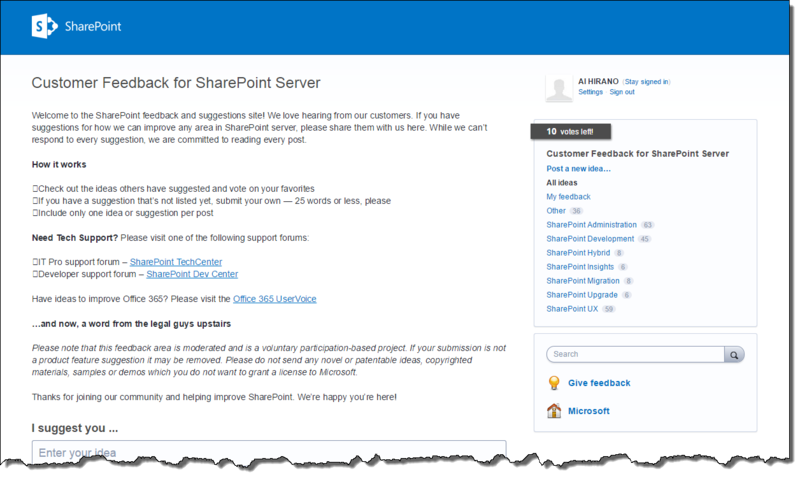The width and height of the screenshot is (800, 481).
Task: Click the Enter your idea text box
Action: [269, 452]
